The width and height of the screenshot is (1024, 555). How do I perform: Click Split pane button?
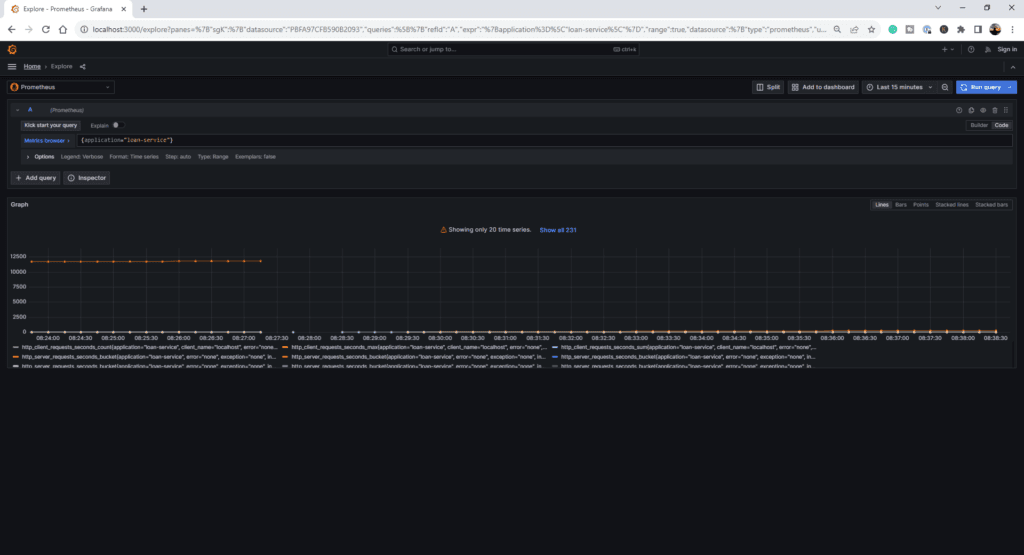(768, 87)
